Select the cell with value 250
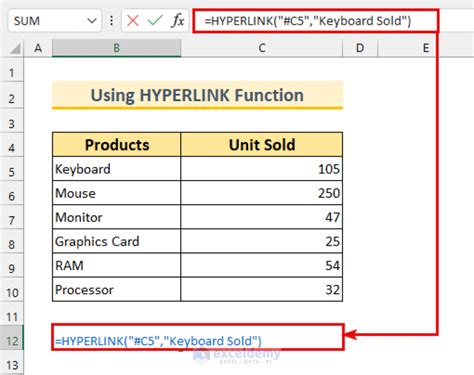This screenshot has width=474, height=375. click(262, 193)
